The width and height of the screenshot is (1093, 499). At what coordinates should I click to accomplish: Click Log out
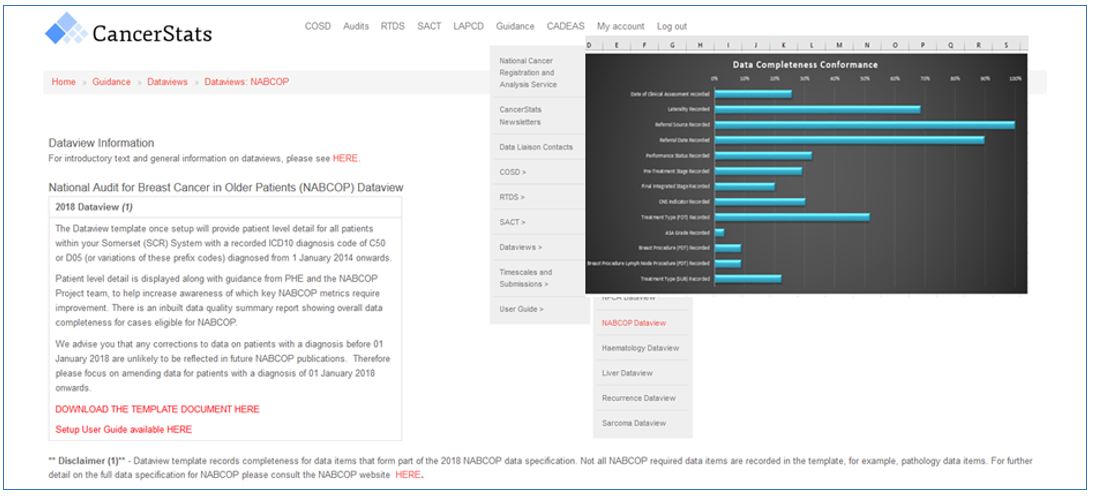coord(671,26)
